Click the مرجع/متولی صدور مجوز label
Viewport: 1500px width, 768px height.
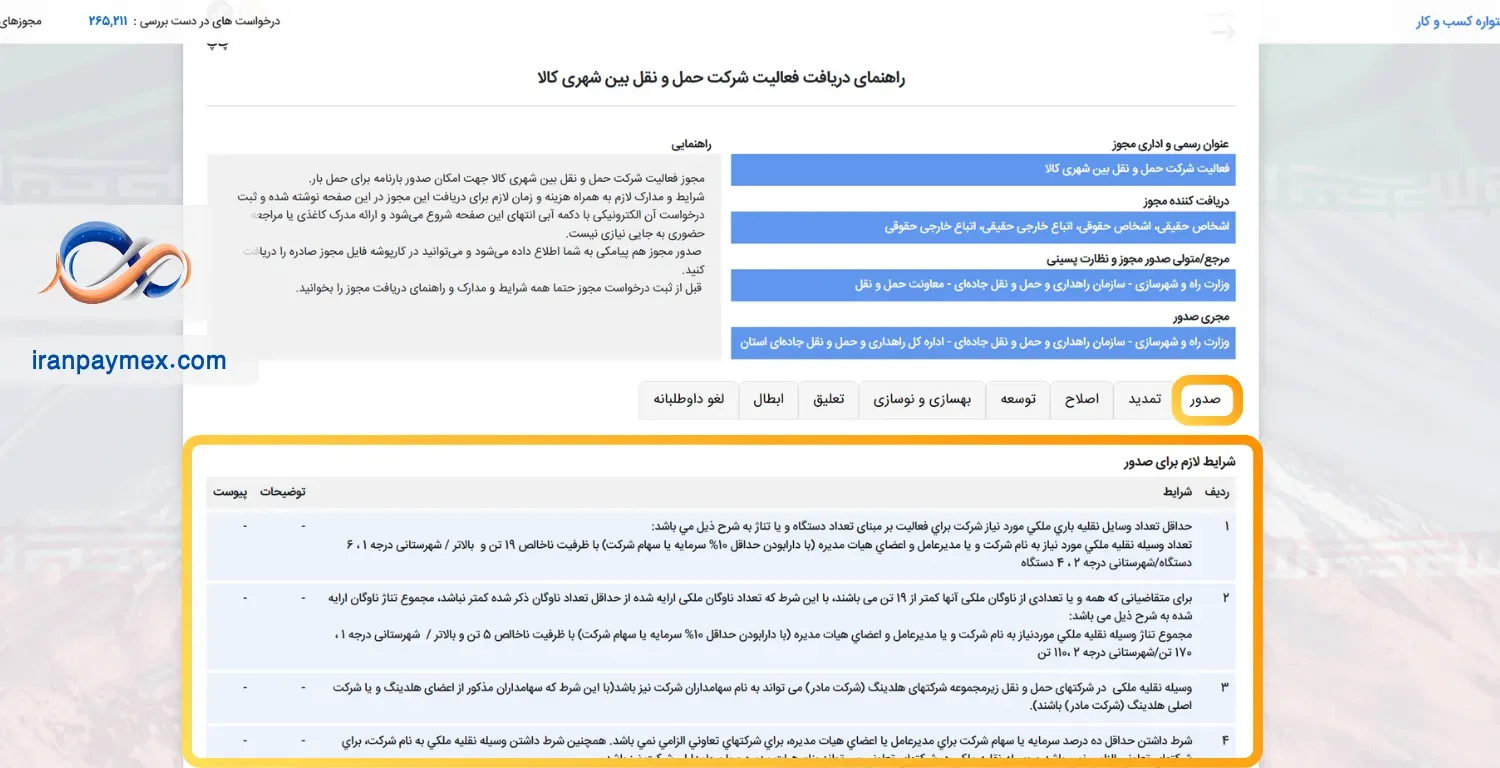(1138, 259)
